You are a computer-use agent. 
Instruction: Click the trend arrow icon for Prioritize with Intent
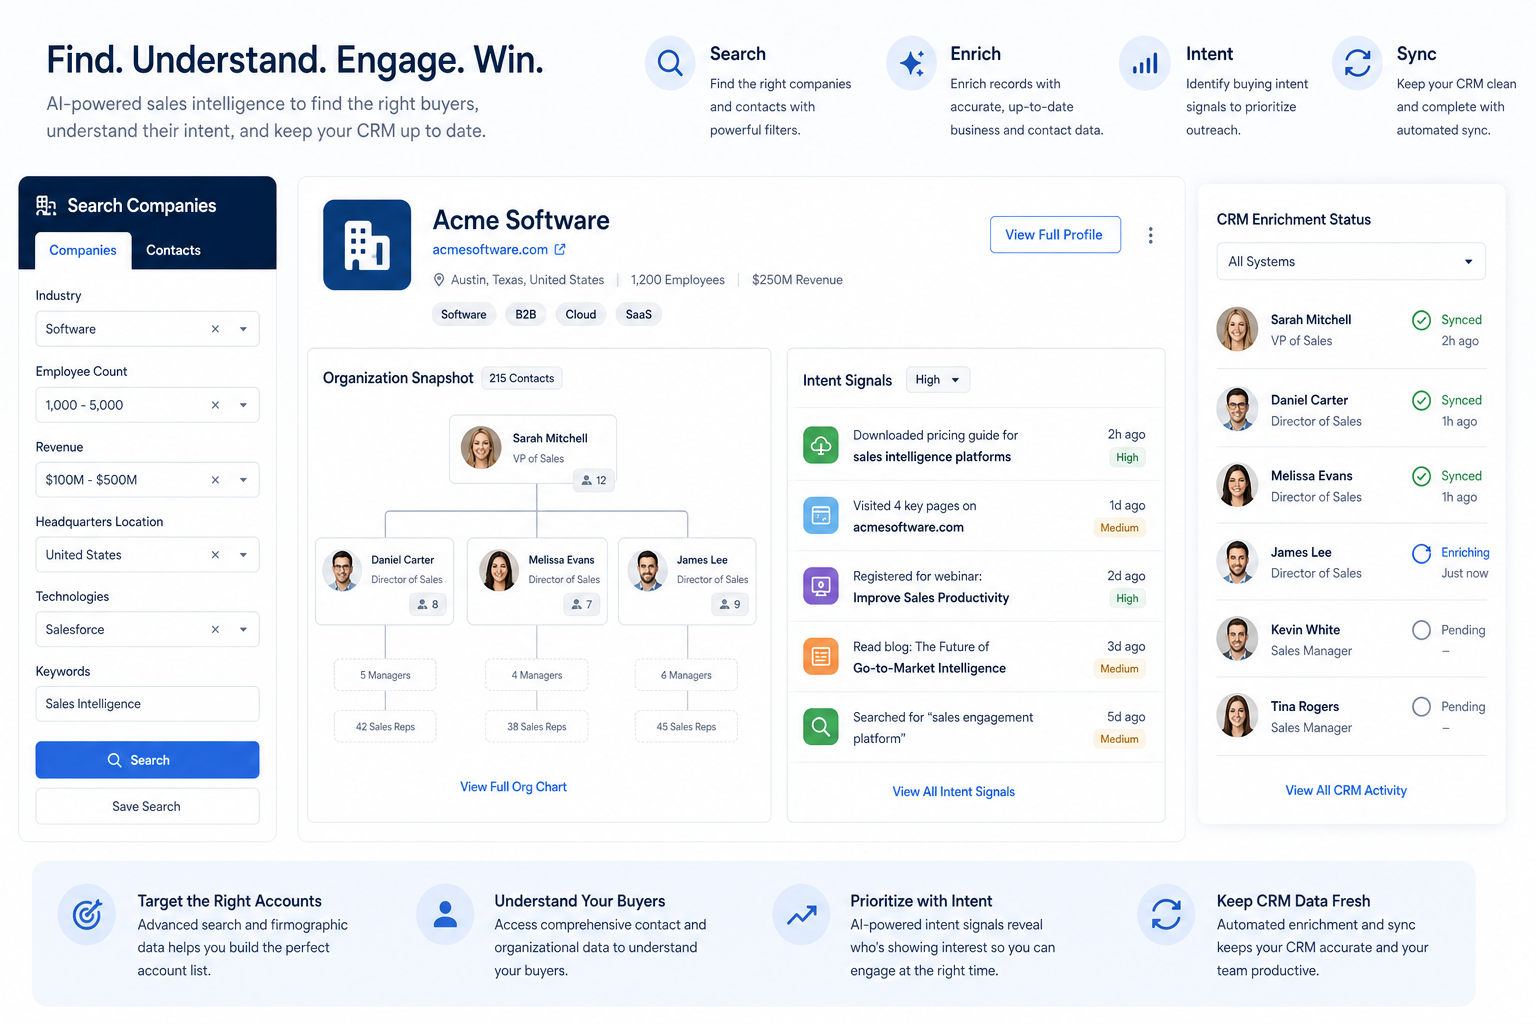802,914
